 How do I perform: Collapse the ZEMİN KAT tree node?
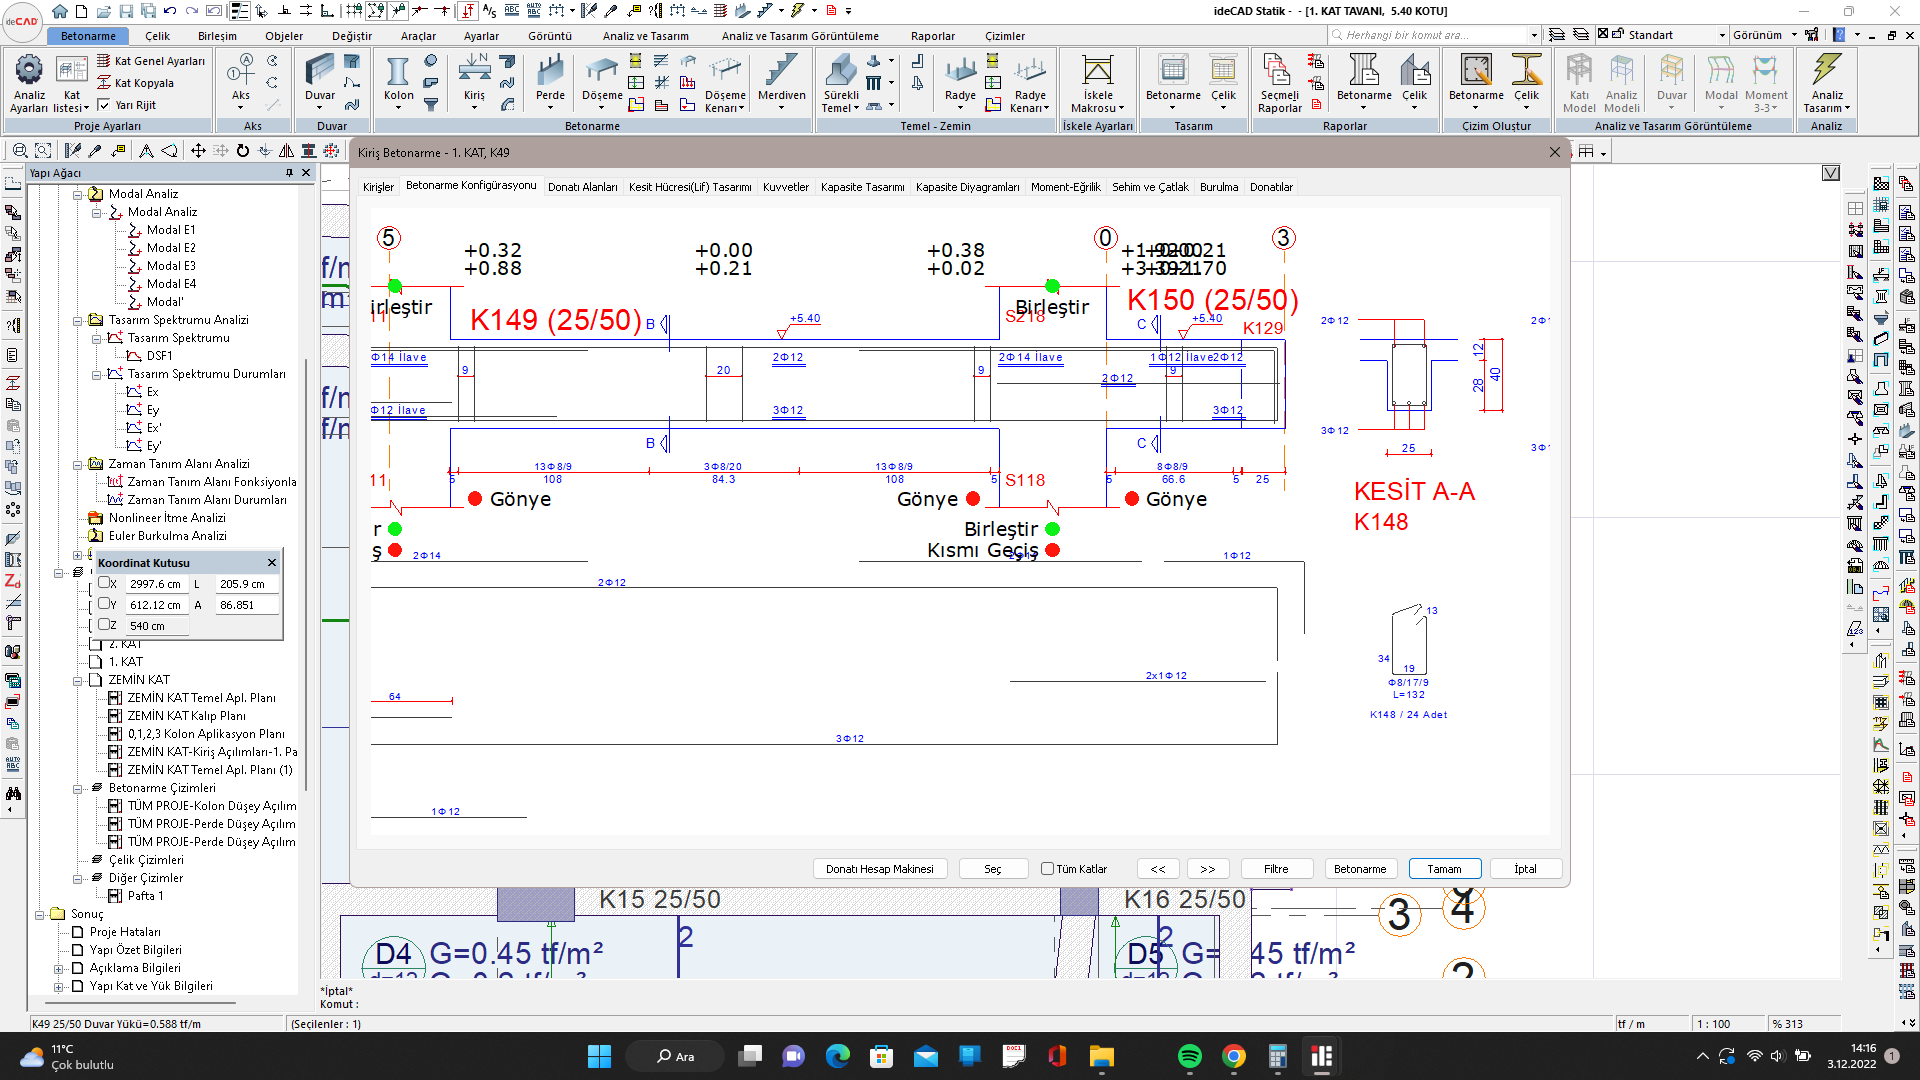tap(77, 680)
